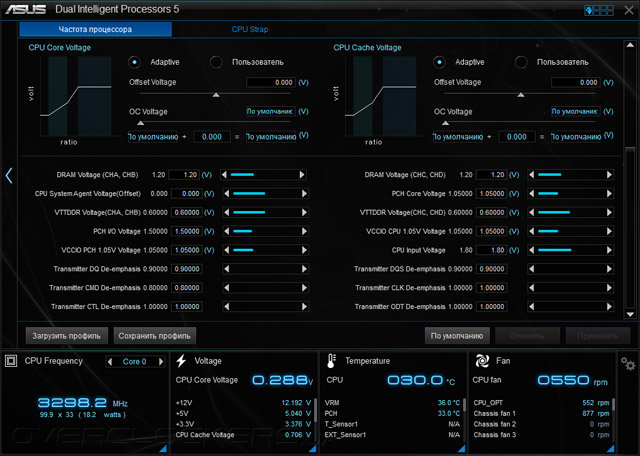This screenshot has width=640, height=456.
Task: Decrease VCCIO CPU 1.05V Voltage left arrow
Action: (531, 231)
